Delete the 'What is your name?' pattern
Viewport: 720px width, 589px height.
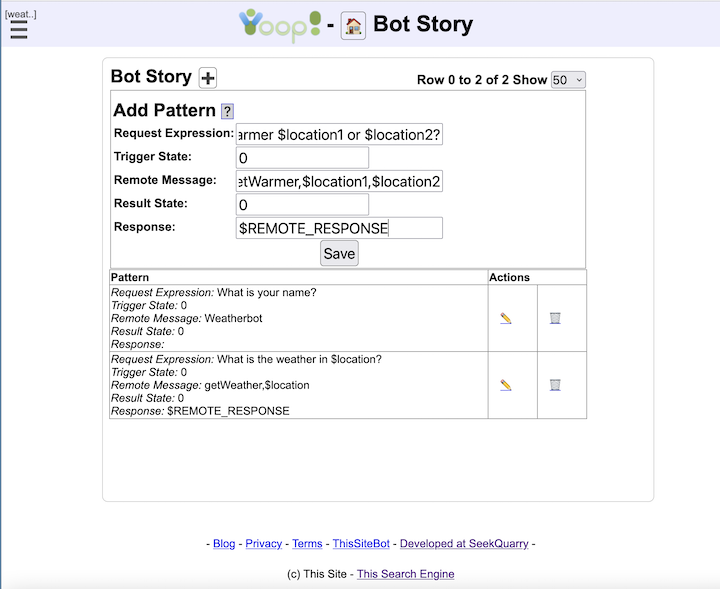click(x=555, y=318)
